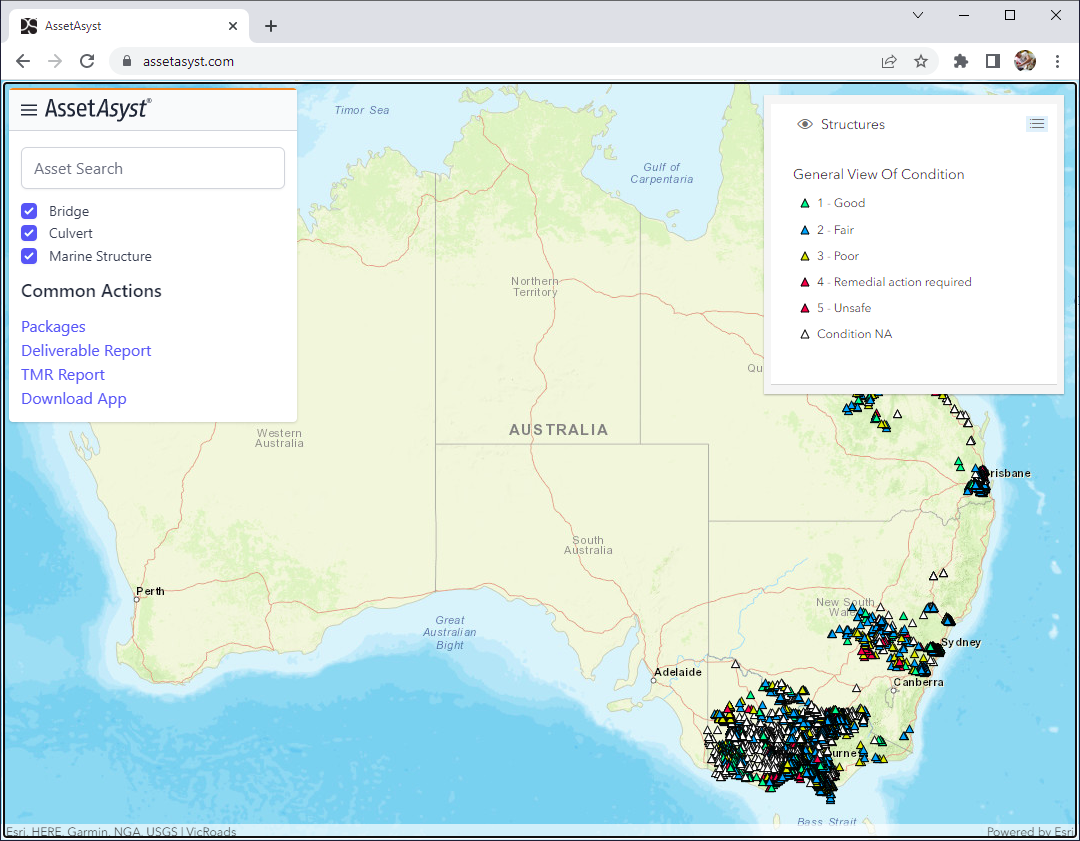Screen dimensions: 1080x841
Task: Open a new browser tab
Action: [271, 26]
